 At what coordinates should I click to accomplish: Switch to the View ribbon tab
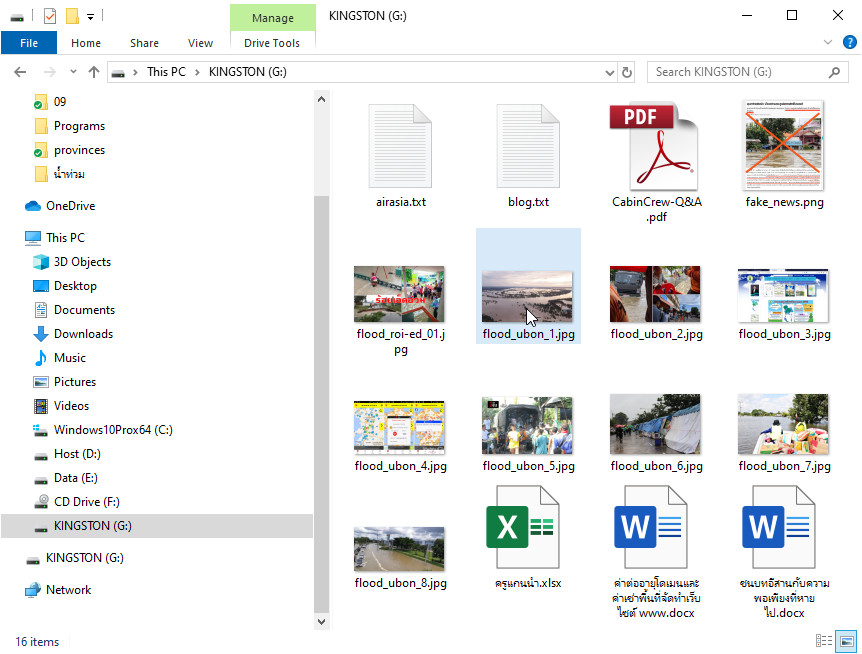[x=200, y=43]
